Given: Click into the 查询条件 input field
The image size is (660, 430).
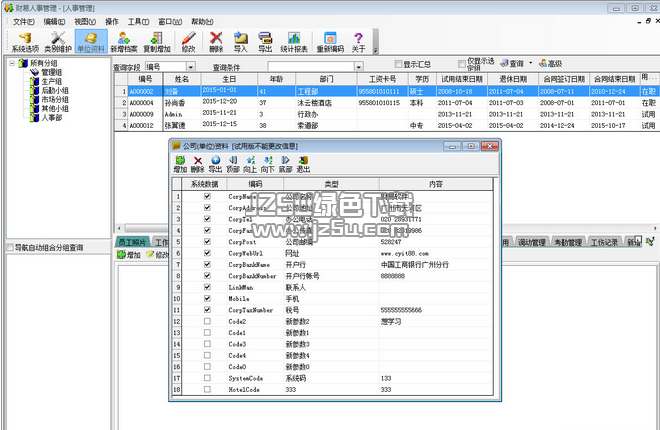Looking at the screenshot, I should pos(311,66).
